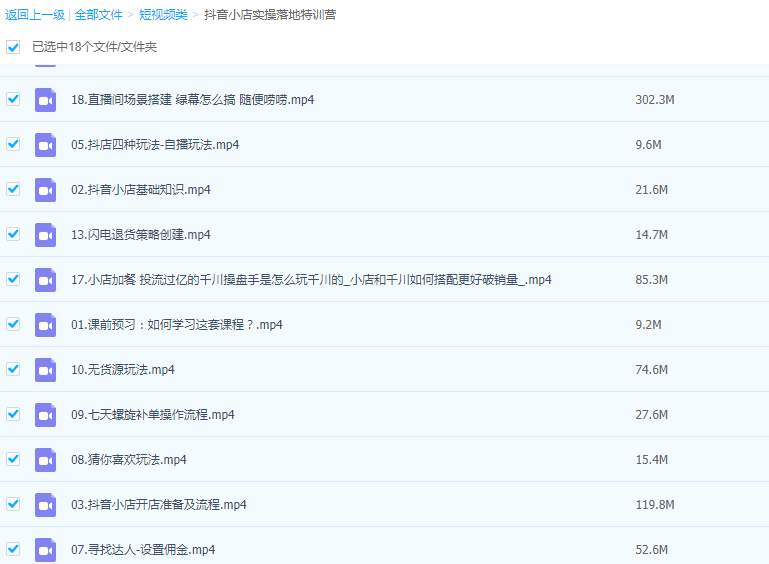Open file 10.无货源玩法.mp4
The image size is (769, 564).
point(123,370)
